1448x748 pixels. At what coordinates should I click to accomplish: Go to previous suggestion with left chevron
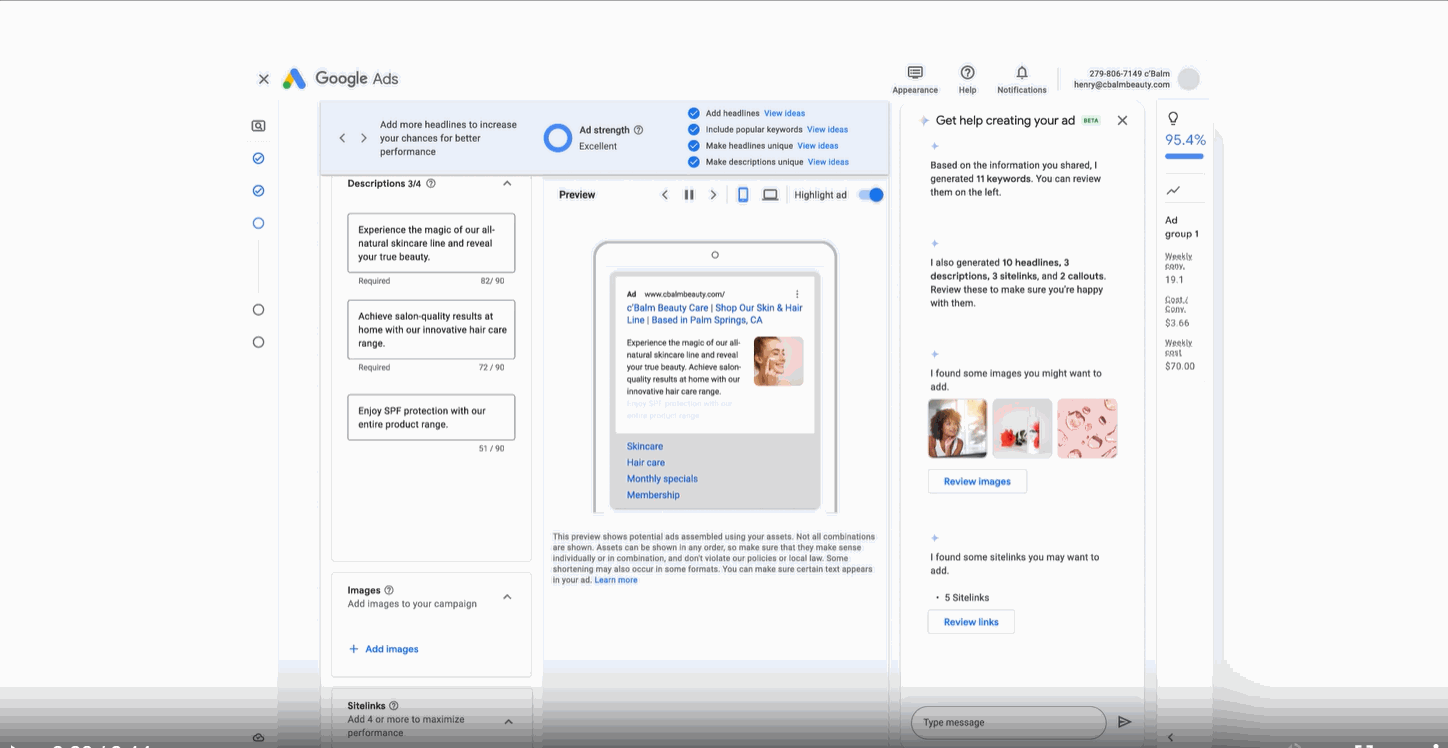(342, 138)
